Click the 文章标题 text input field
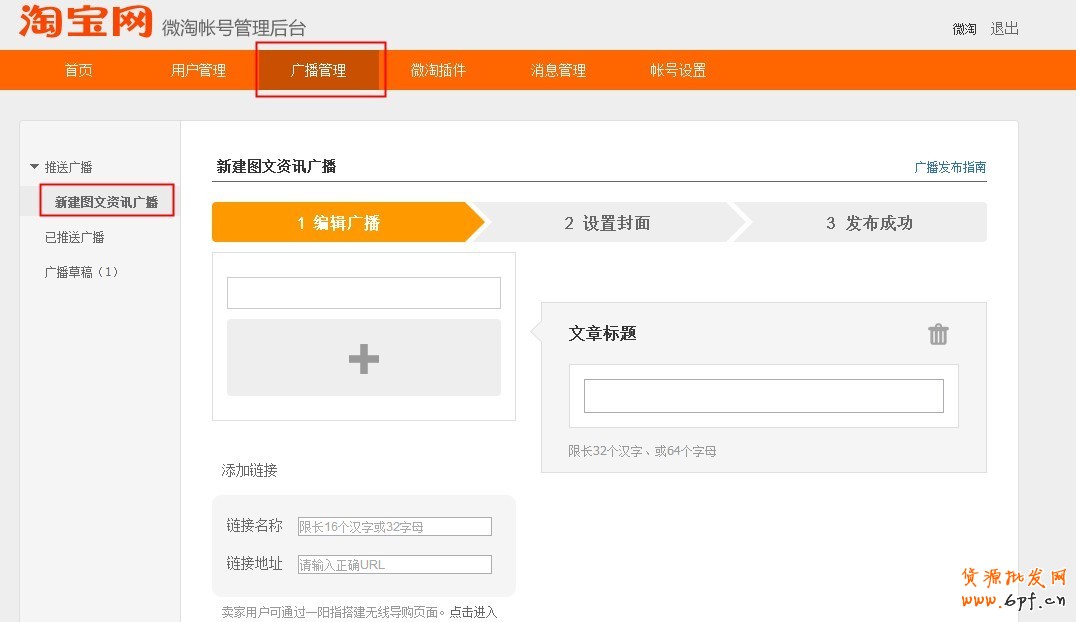 pyautogui.click(x=763, y=396)
